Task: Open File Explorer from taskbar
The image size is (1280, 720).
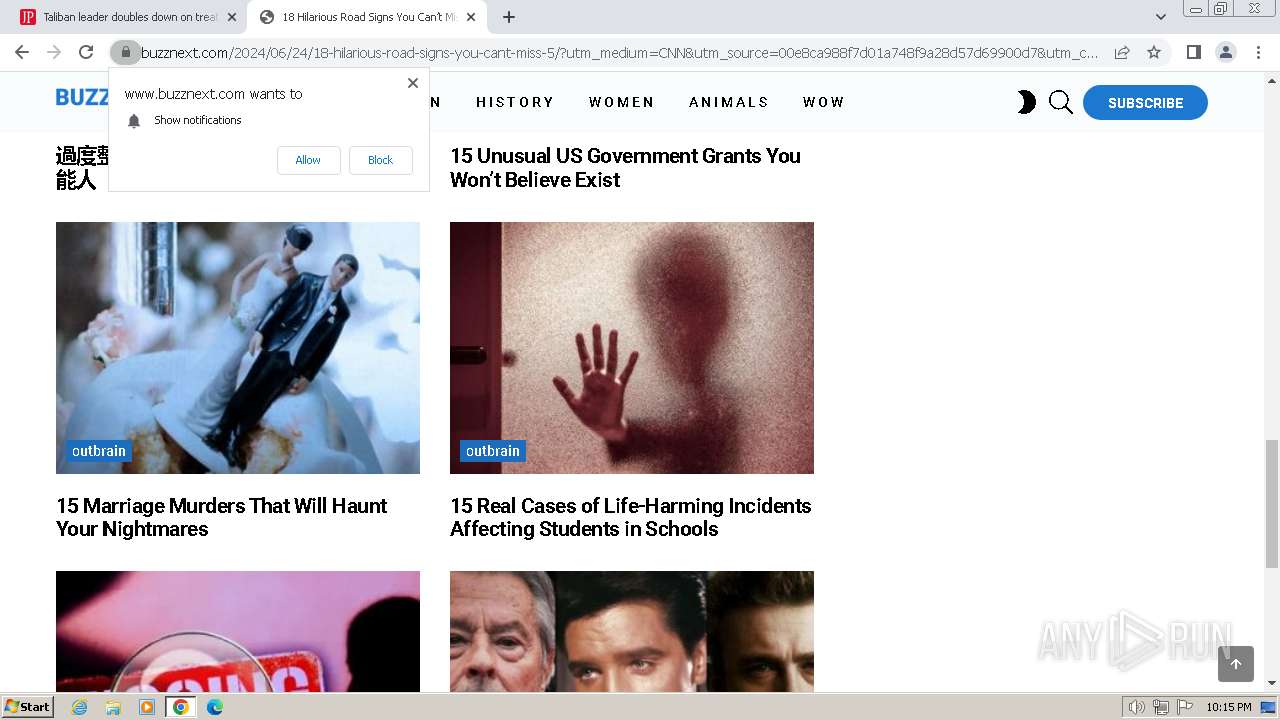Action: click(113, 707)
